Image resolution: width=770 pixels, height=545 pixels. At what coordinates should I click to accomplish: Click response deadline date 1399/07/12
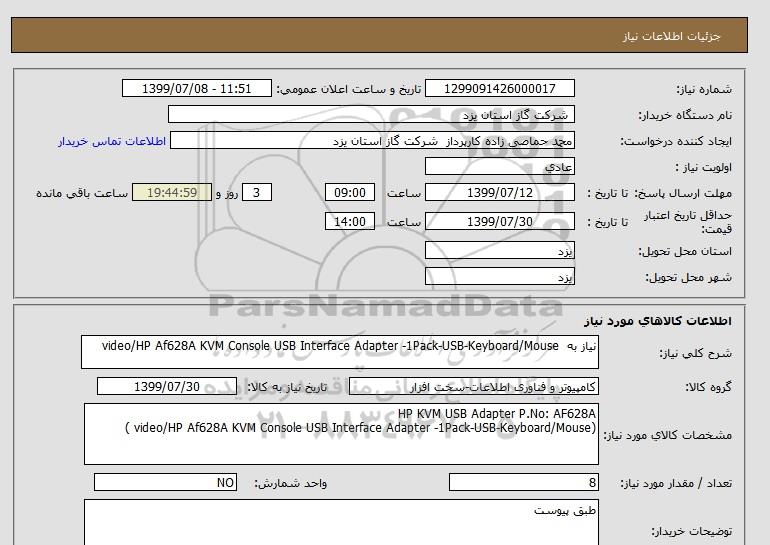[499, 192]
